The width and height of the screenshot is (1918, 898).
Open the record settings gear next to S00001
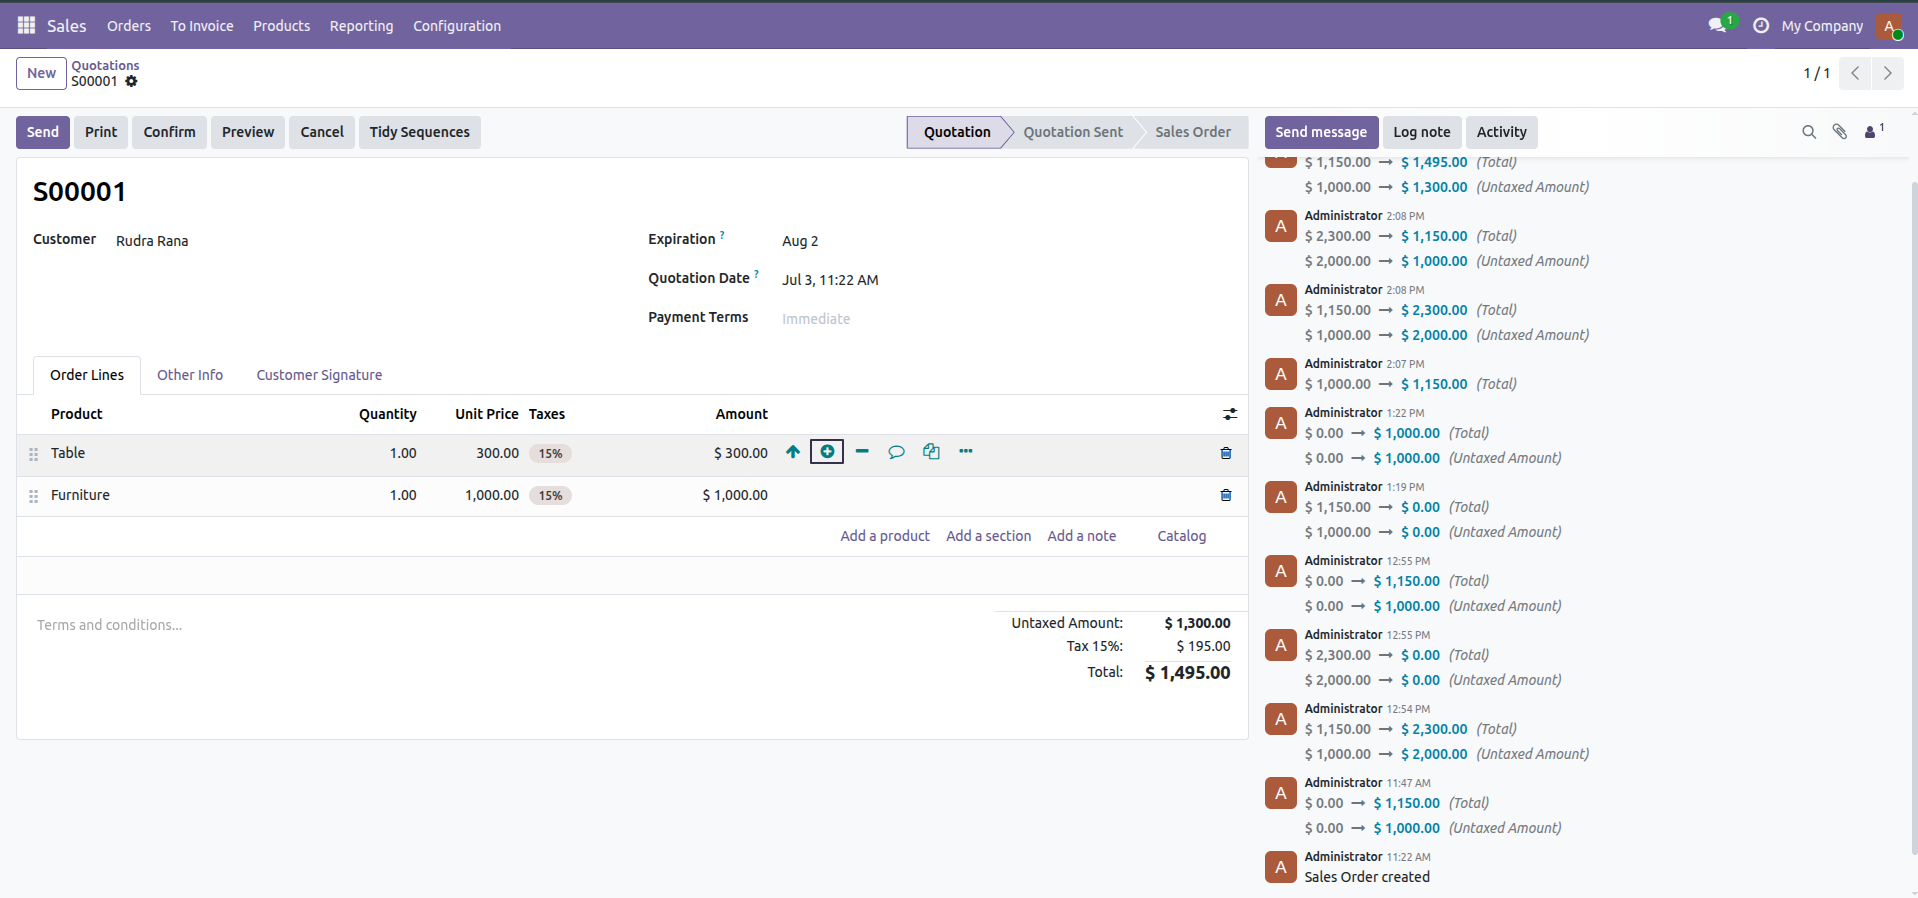point(131,82)
